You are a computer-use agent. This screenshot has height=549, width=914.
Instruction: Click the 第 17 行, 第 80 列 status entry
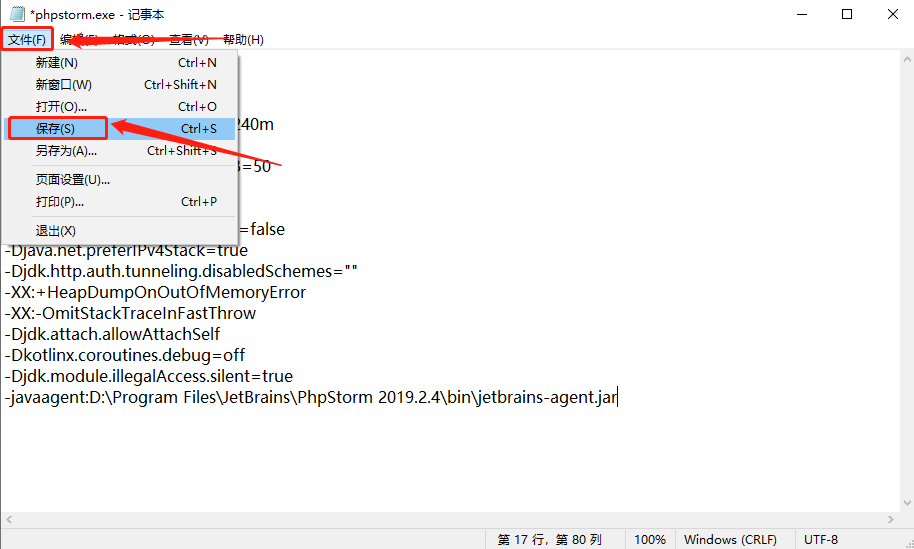[549, 540]
